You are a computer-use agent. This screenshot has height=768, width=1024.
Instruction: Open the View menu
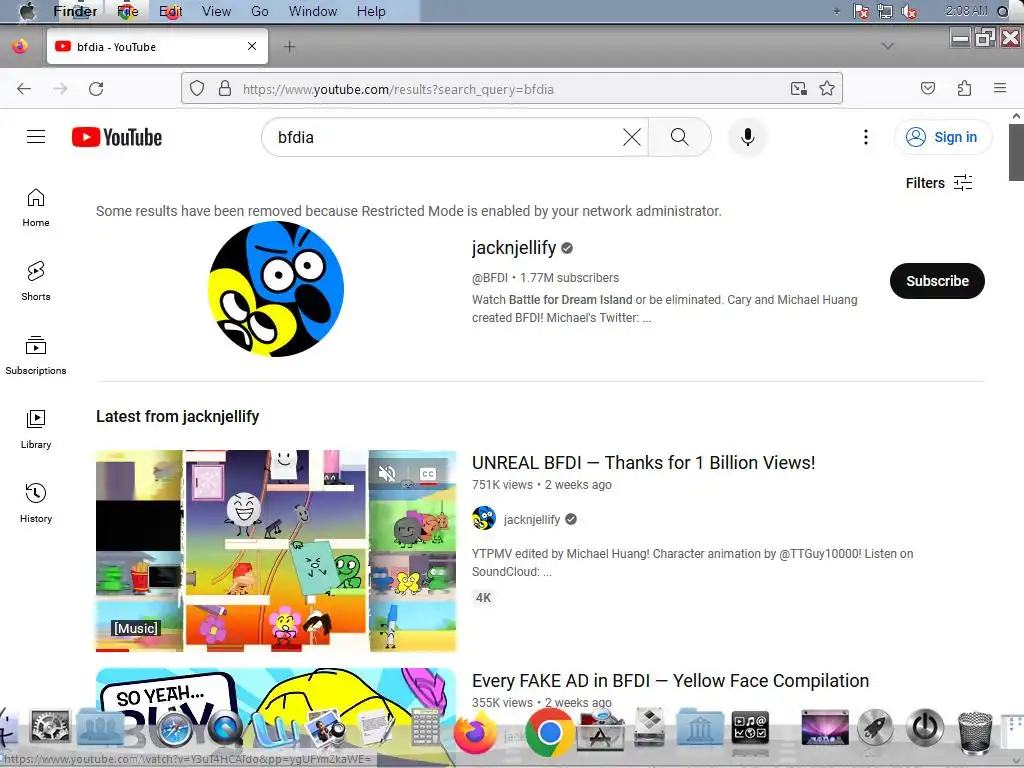click(216, 11)
